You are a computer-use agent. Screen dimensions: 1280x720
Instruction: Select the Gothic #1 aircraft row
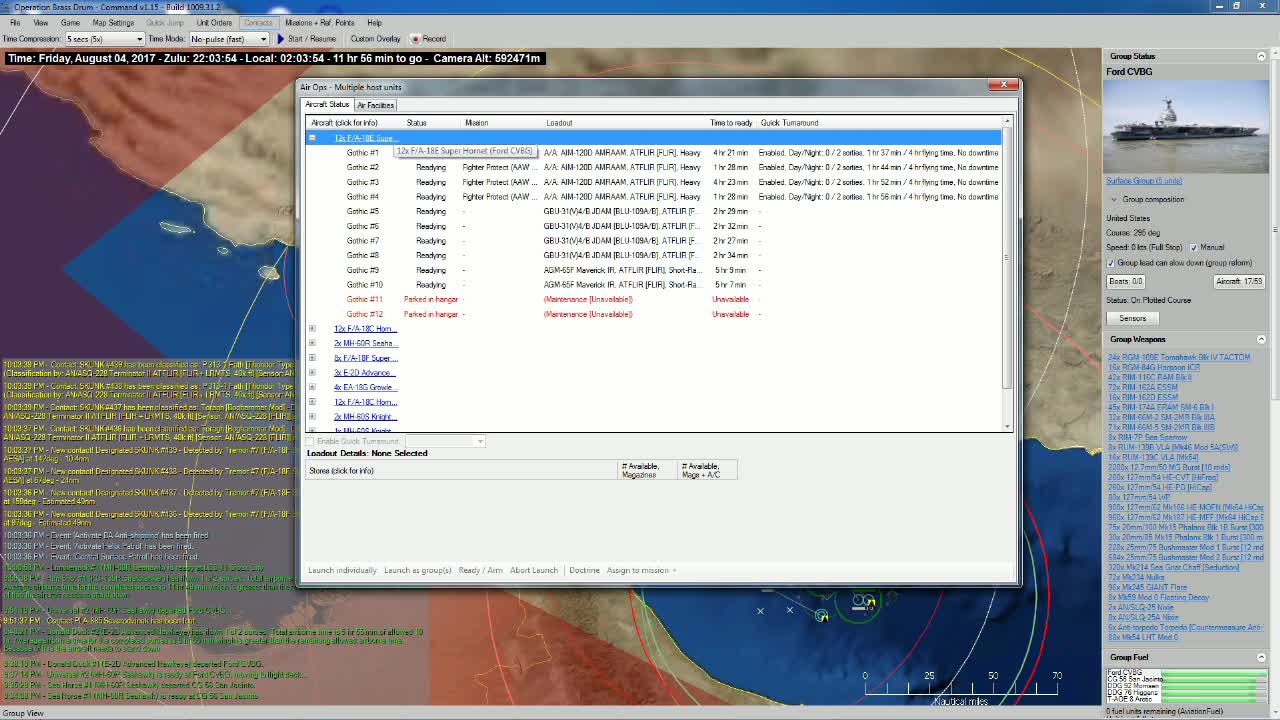(654, 153)
